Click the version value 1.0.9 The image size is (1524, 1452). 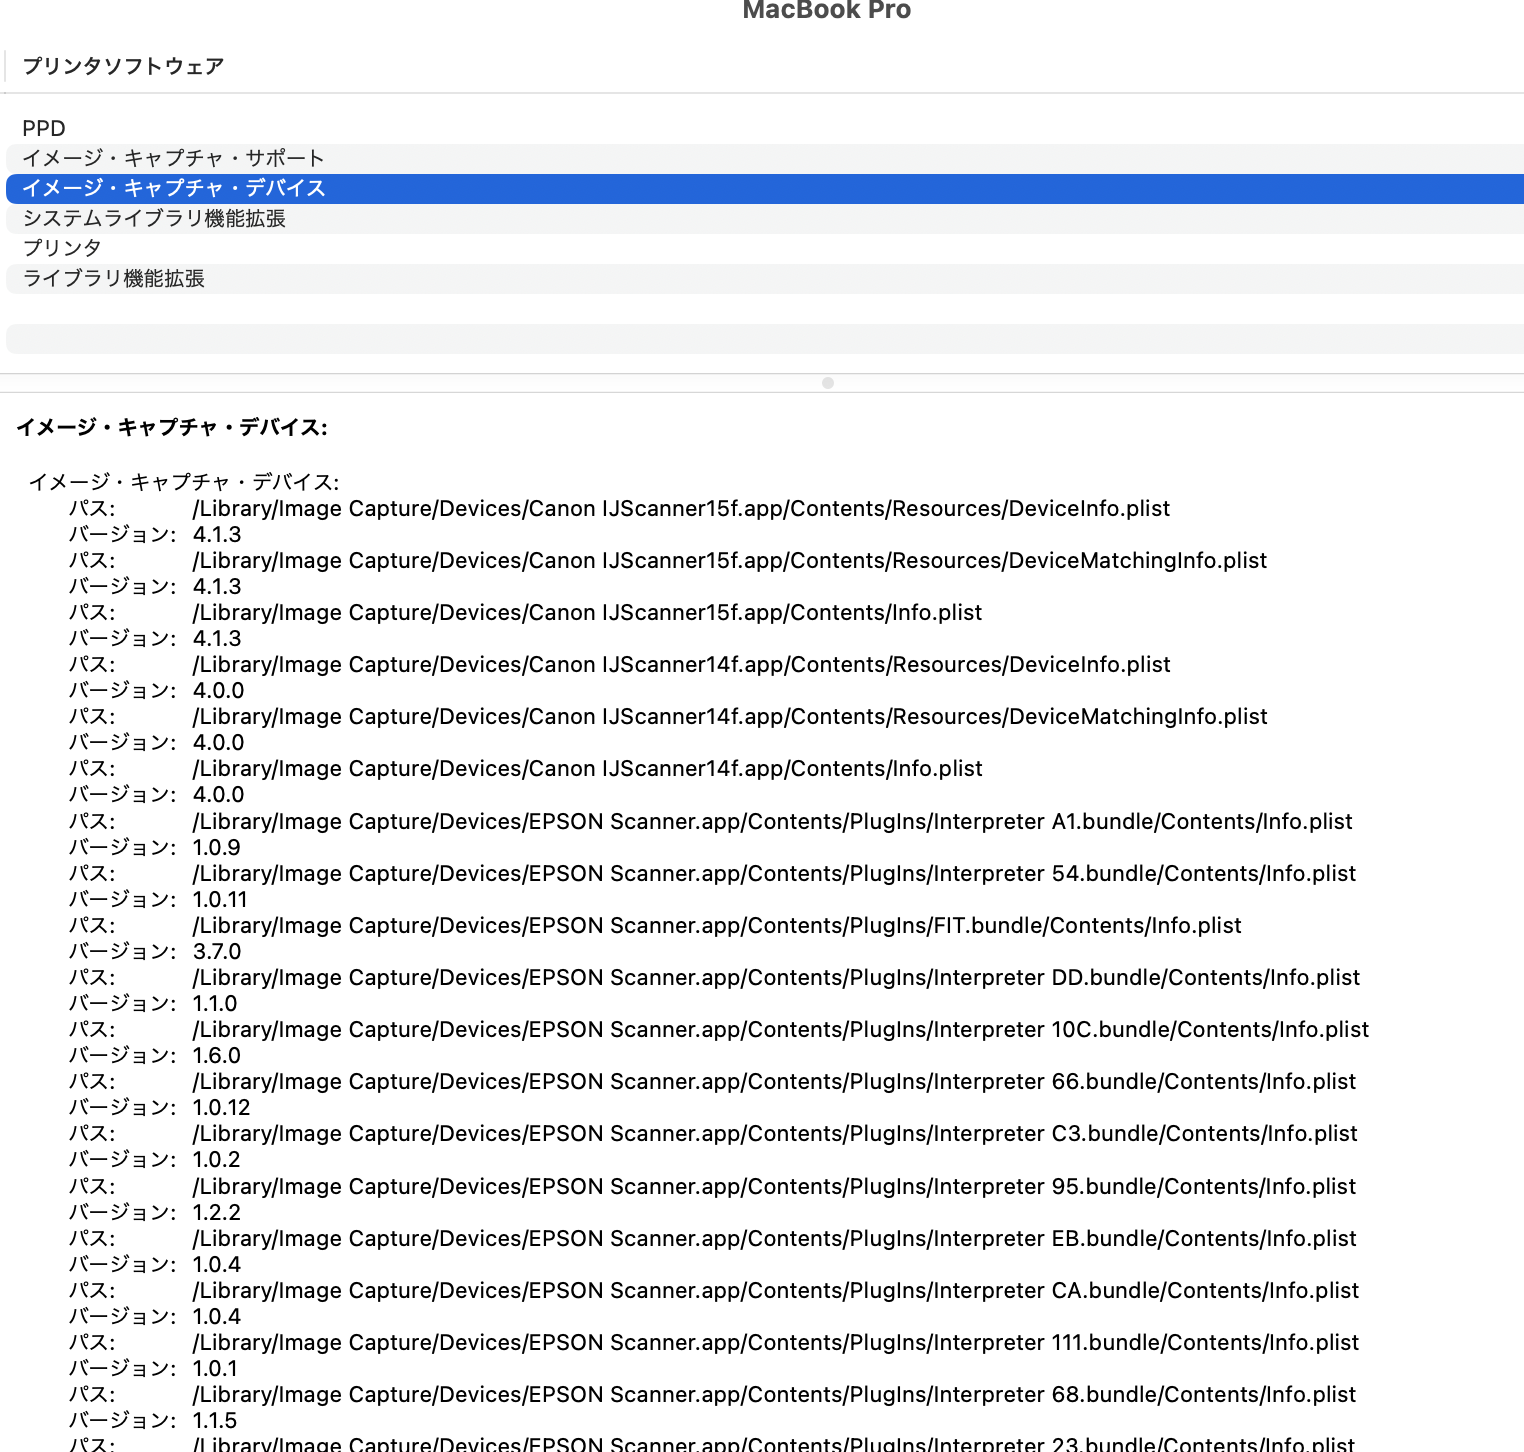(217, 848)
